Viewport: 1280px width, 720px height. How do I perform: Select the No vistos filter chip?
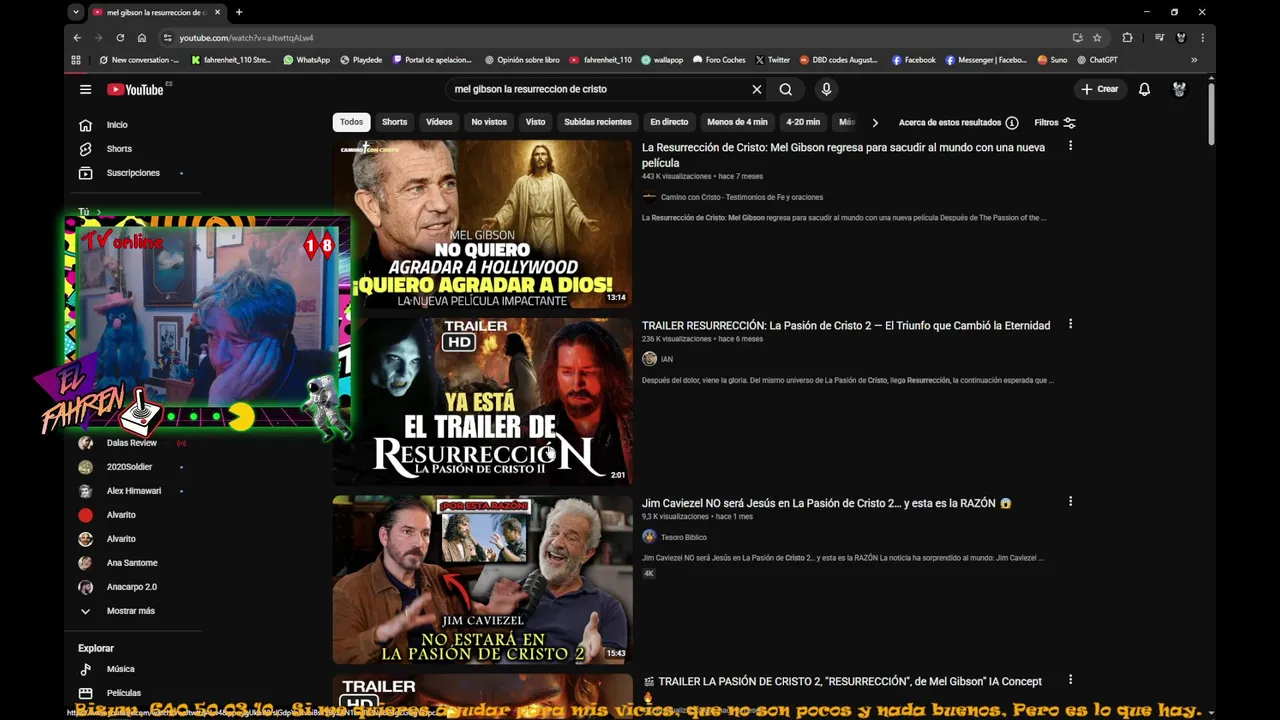click(x=489, y=122)
